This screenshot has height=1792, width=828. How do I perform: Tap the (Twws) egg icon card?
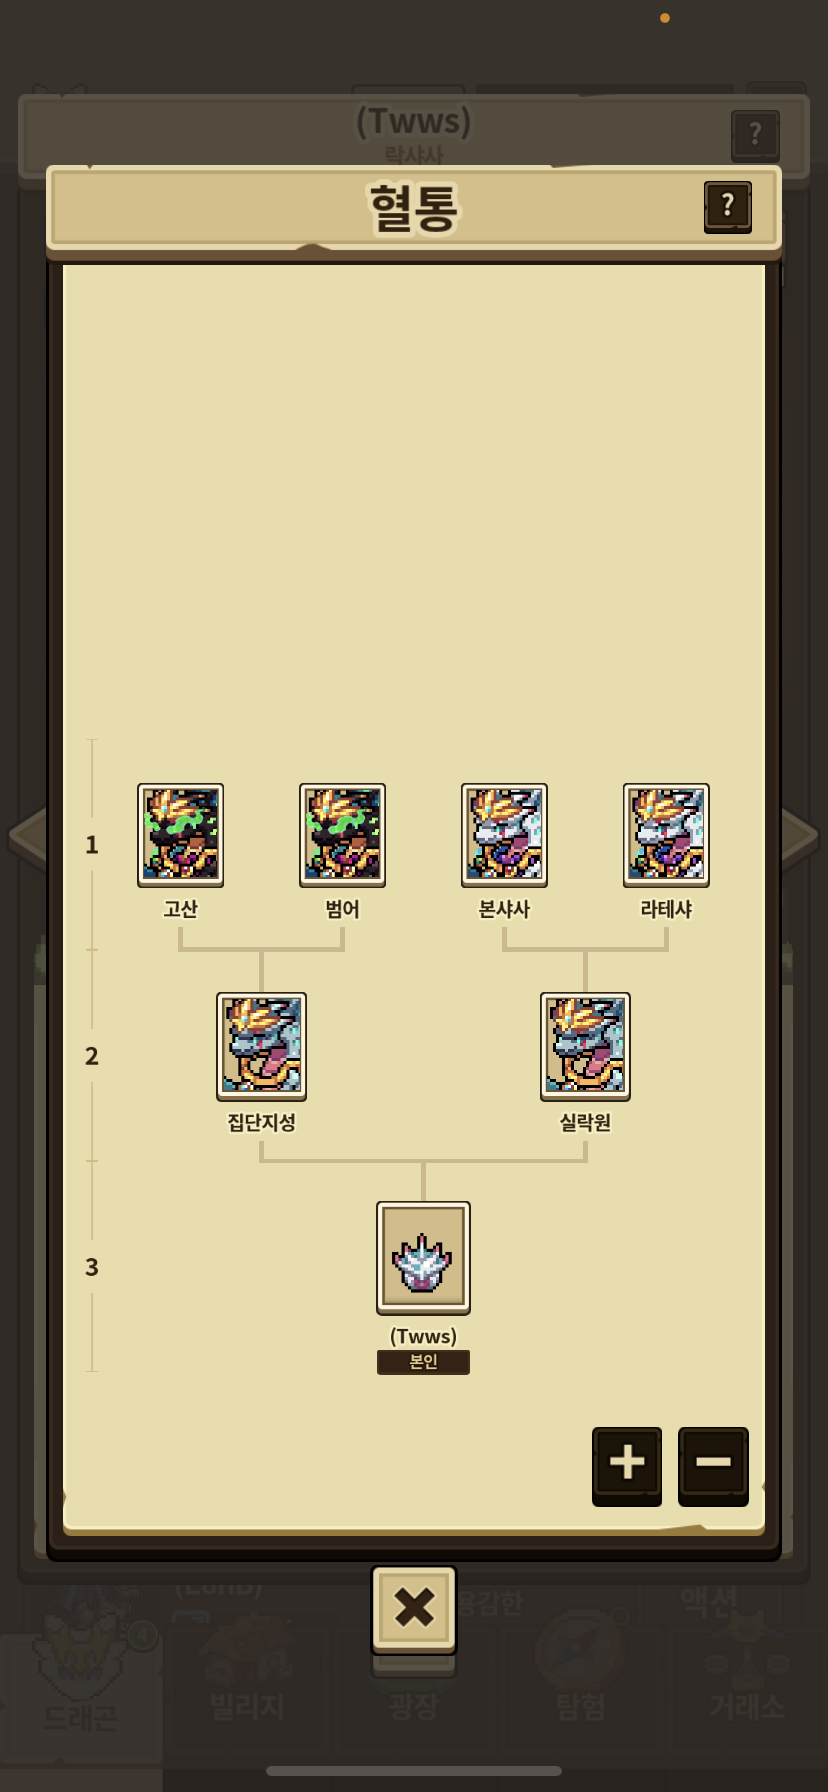pos(423,1258)
